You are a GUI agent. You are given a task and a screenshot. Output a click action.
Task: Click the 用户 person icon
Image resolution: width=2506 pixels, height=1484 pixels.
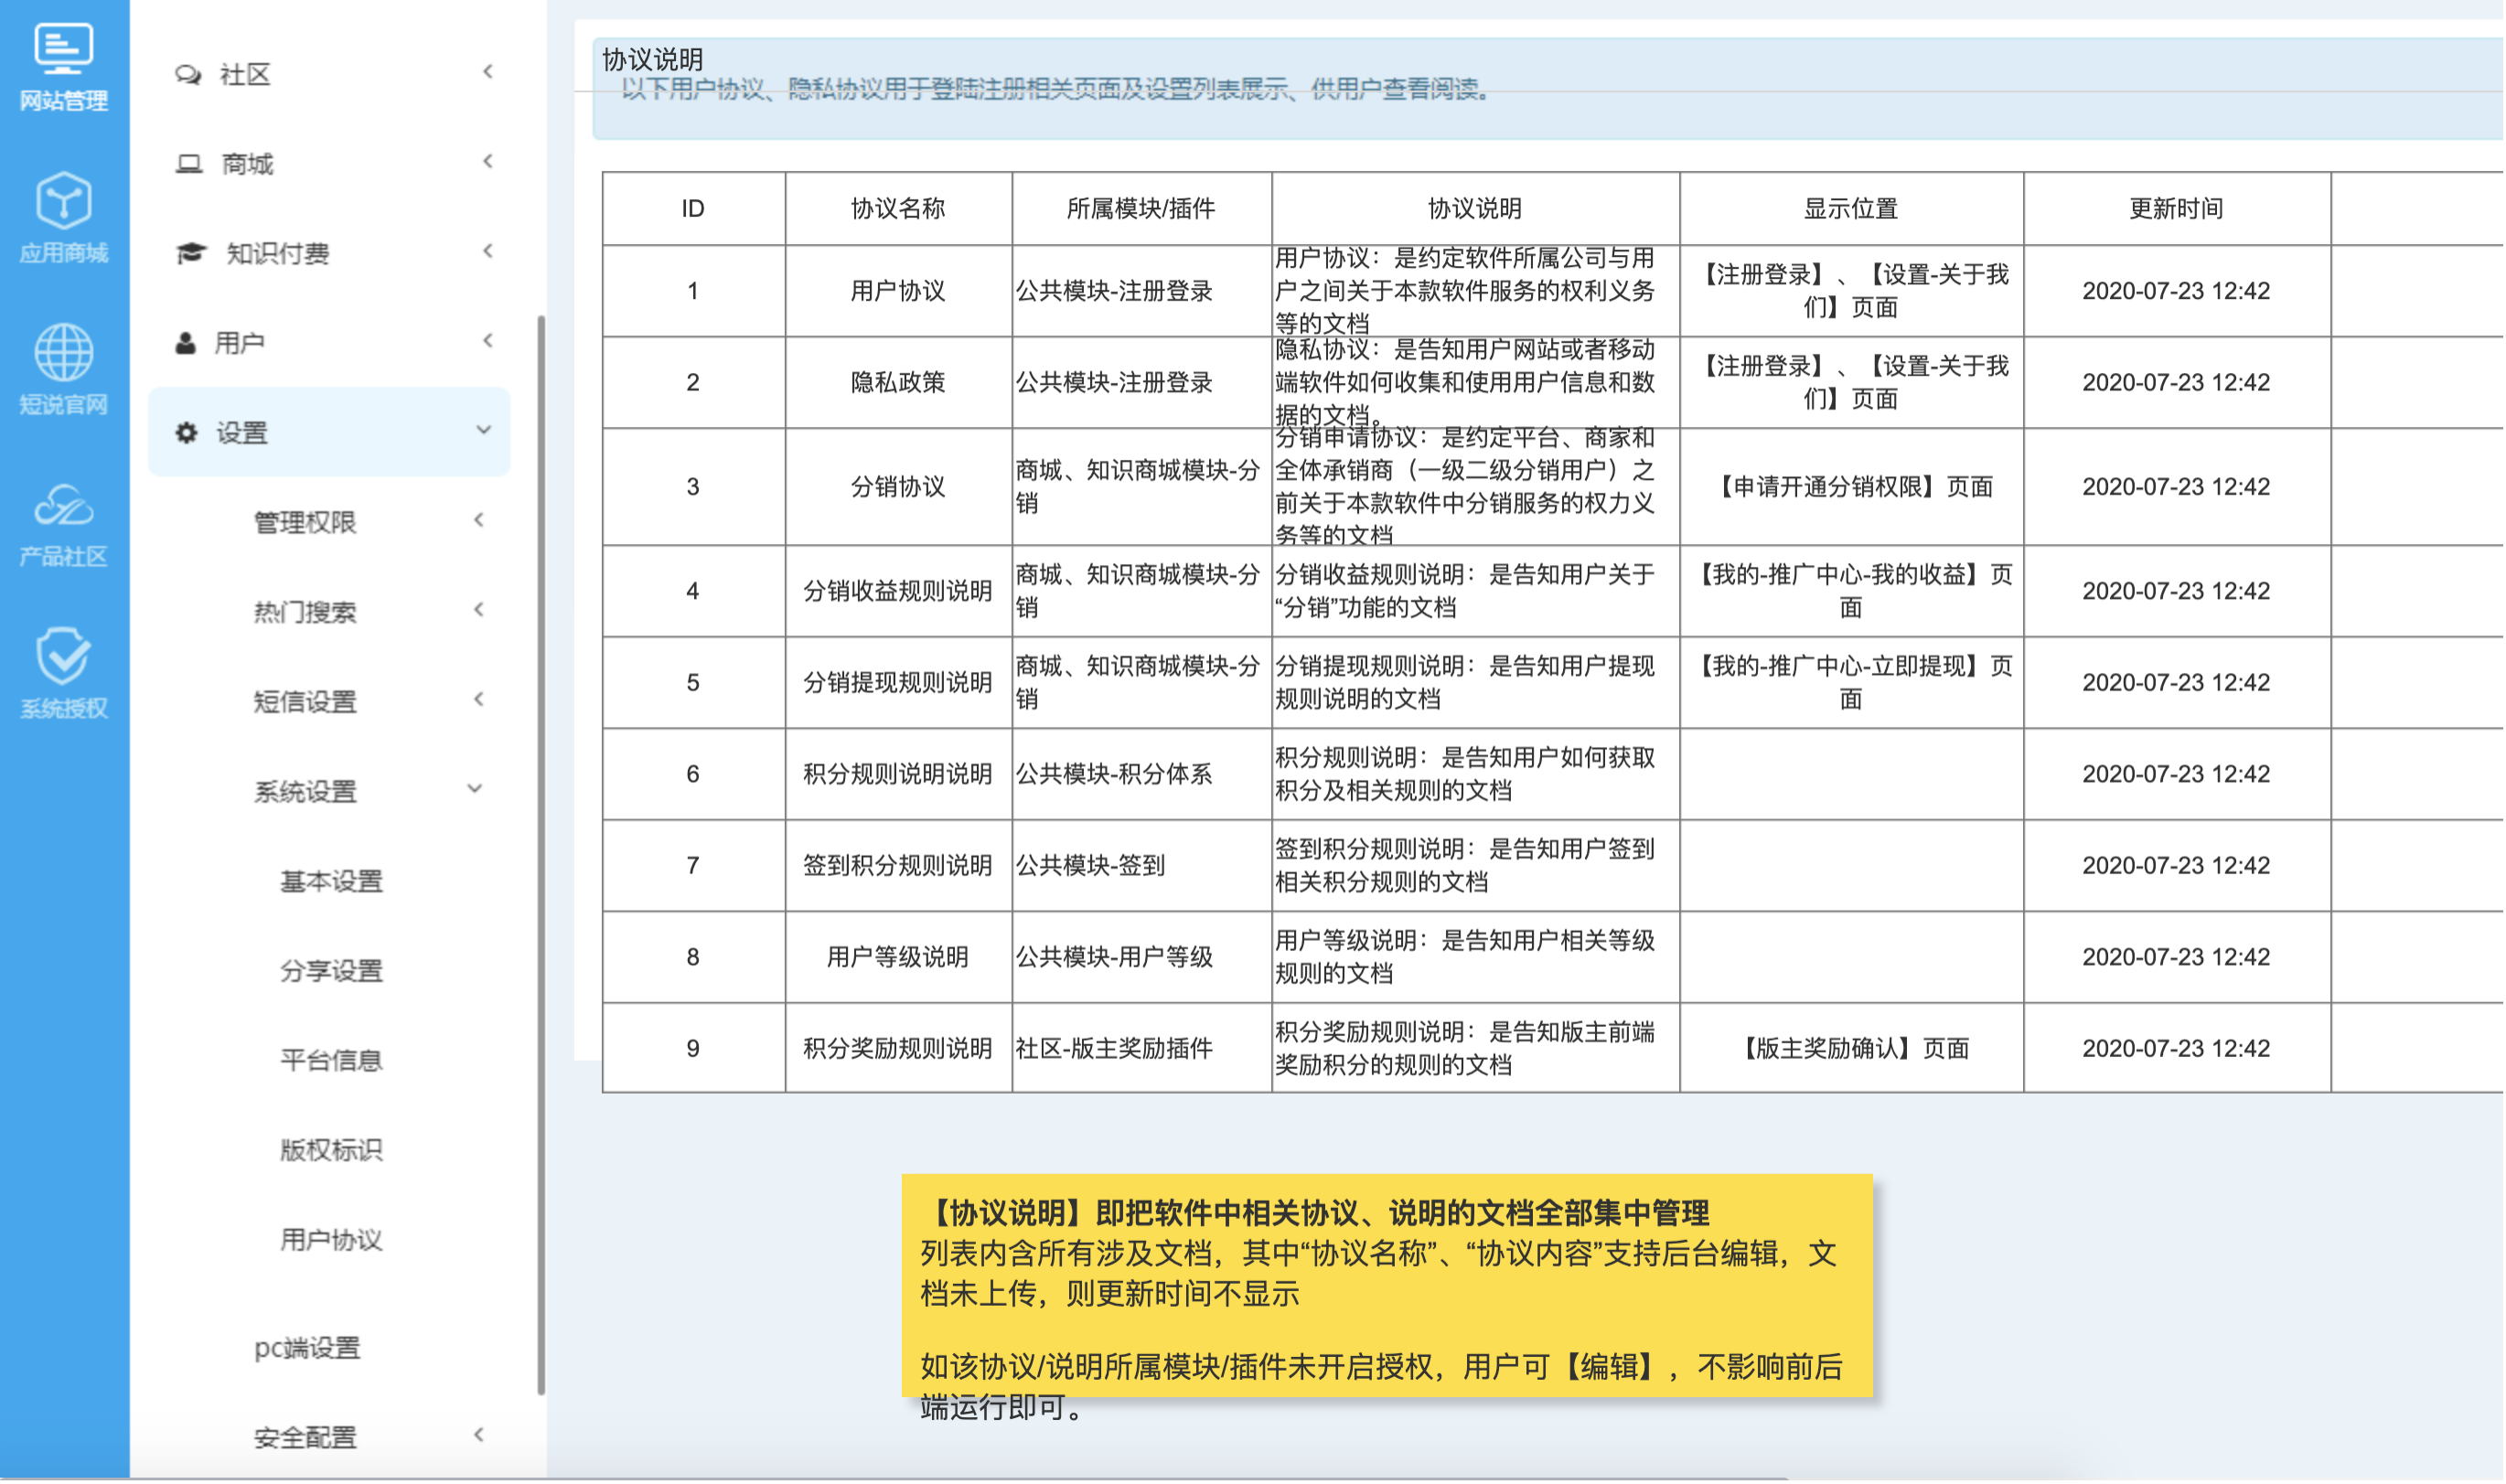pos(186,343)
